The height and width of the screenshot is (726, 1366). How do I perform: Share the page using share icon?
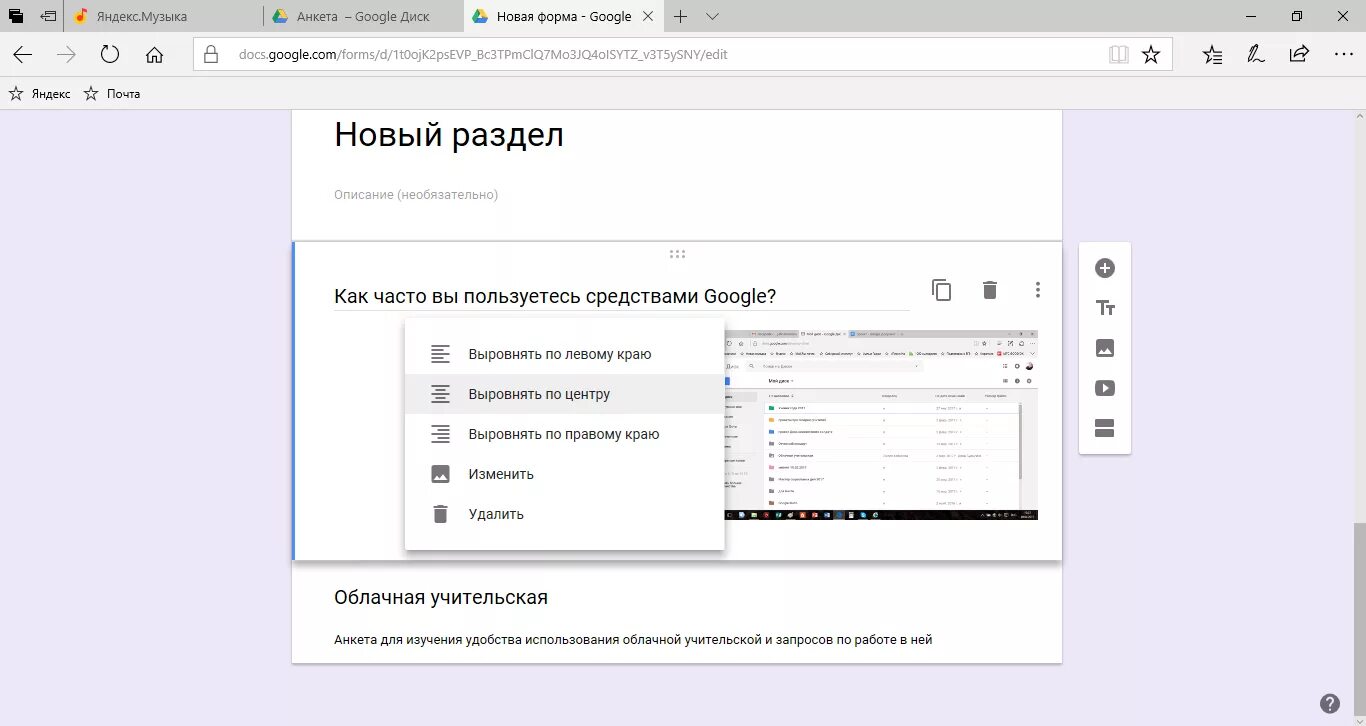tap(1299, 55)
